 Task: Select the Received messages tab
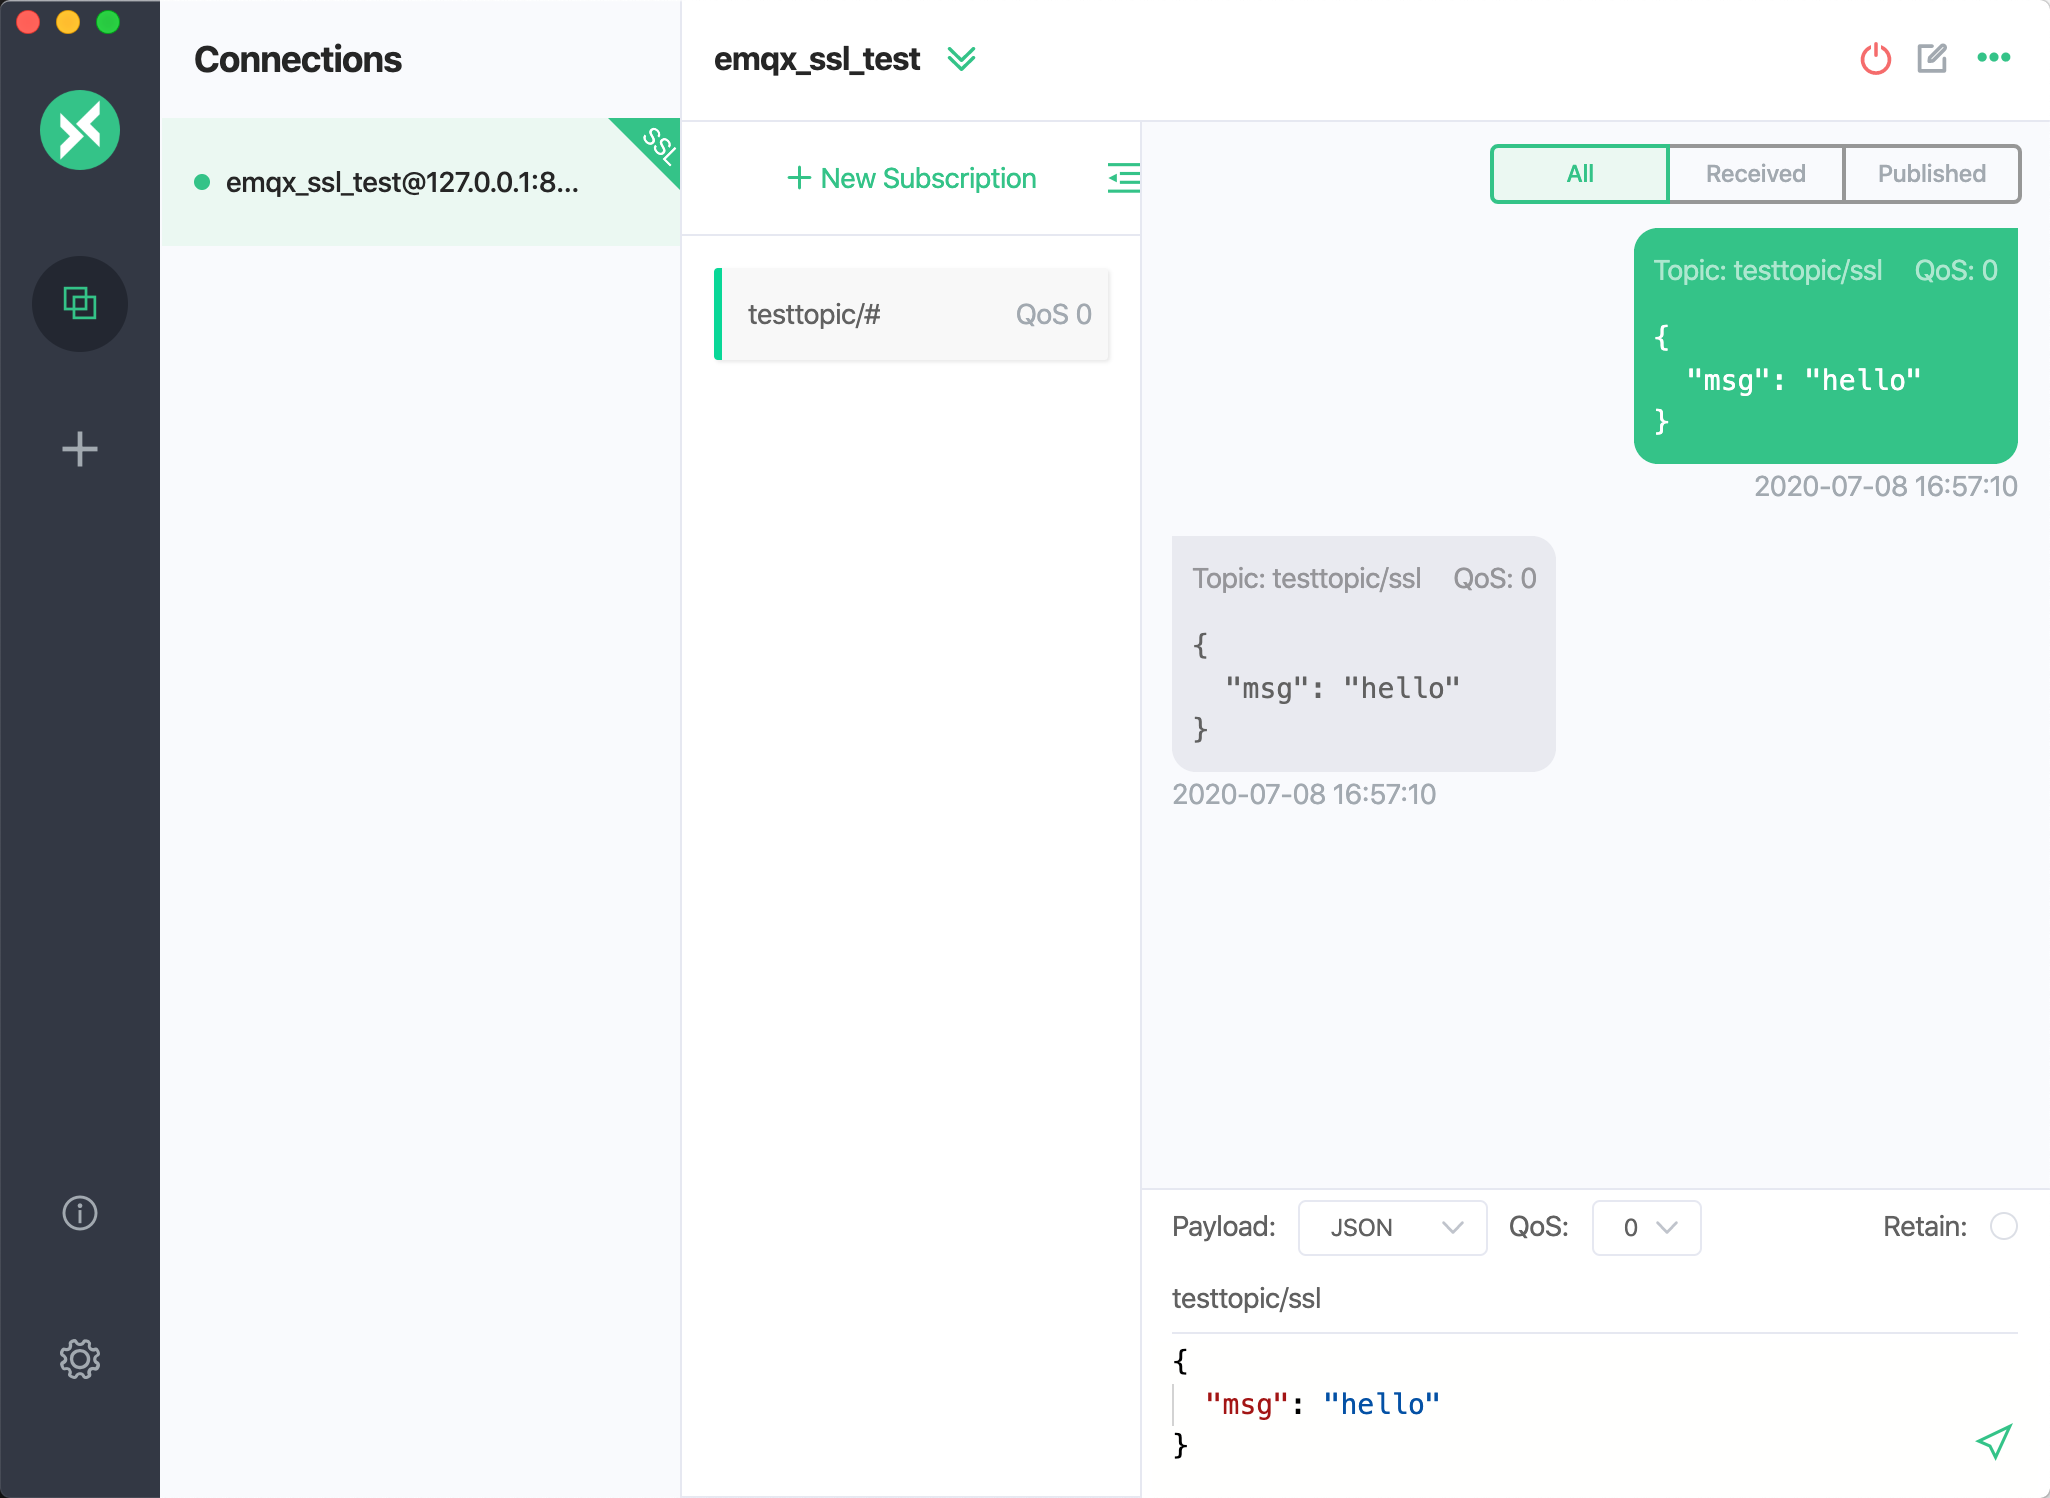[1752, 174]
